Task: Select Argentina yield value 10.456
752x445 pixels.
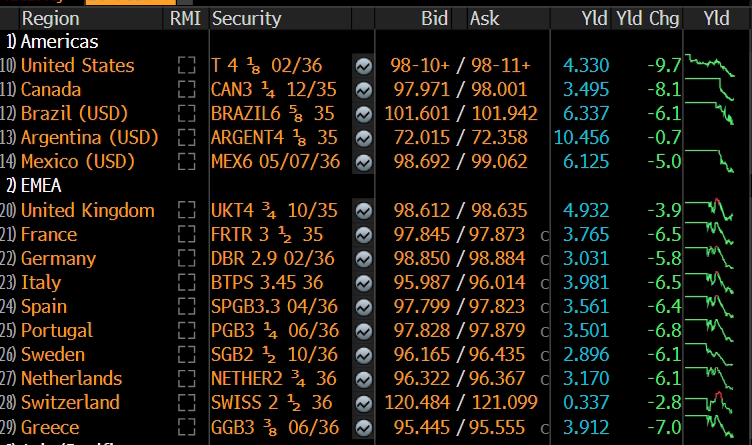Action: [581, 138]
